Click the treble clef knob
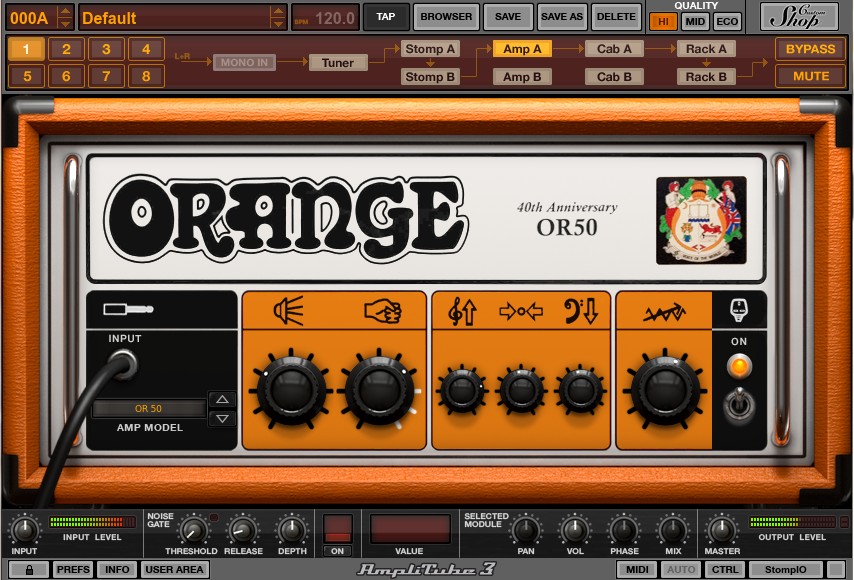854x580 pixels. [462, 389]
